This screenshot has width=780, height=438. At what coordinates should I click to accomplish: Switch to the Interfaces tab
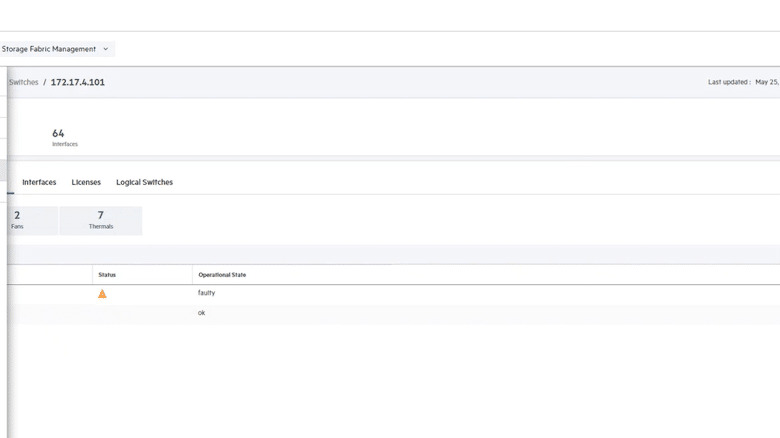click(x=39, y=182)
